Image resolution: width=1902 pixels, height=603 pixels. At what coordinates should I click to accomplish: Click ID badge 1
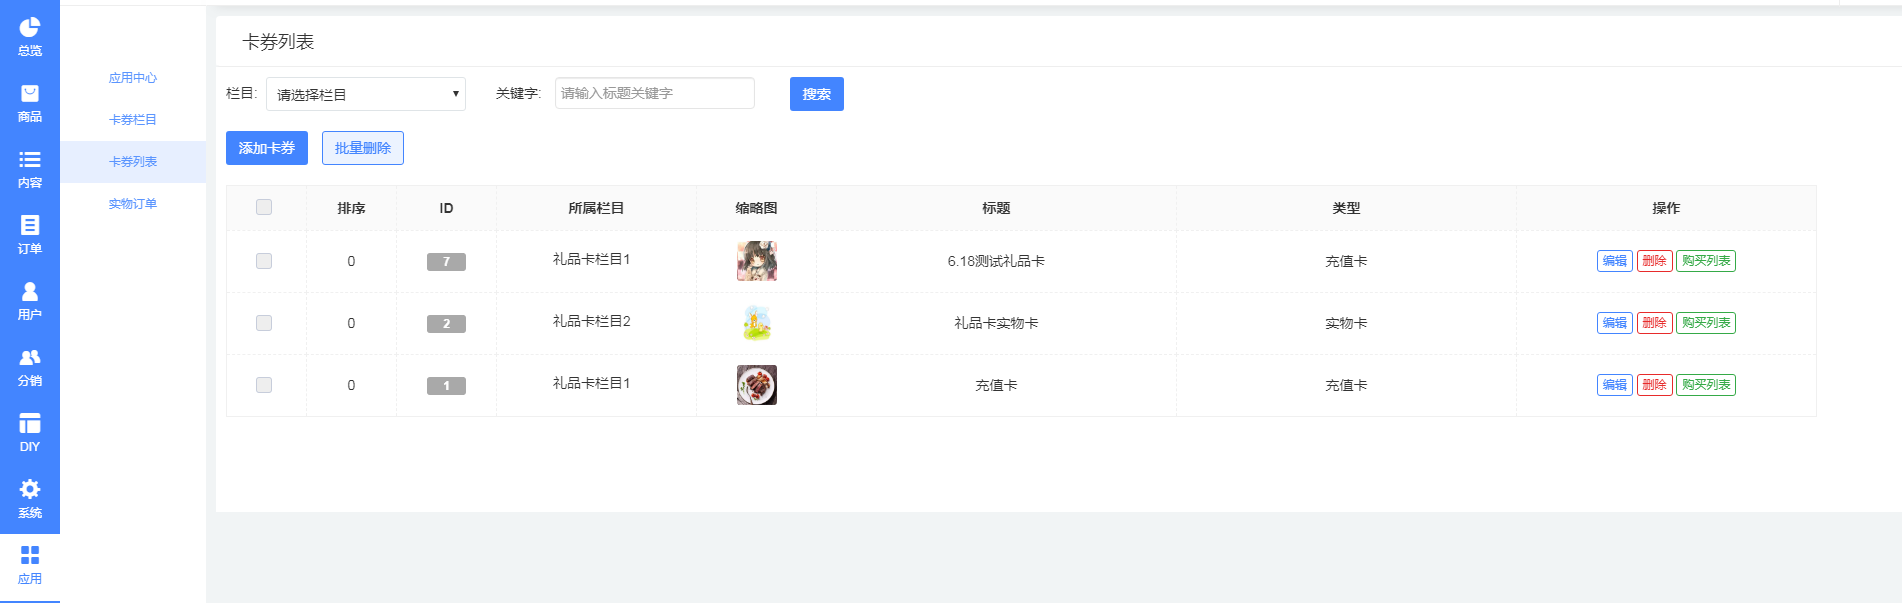click(x=446, y=386)
